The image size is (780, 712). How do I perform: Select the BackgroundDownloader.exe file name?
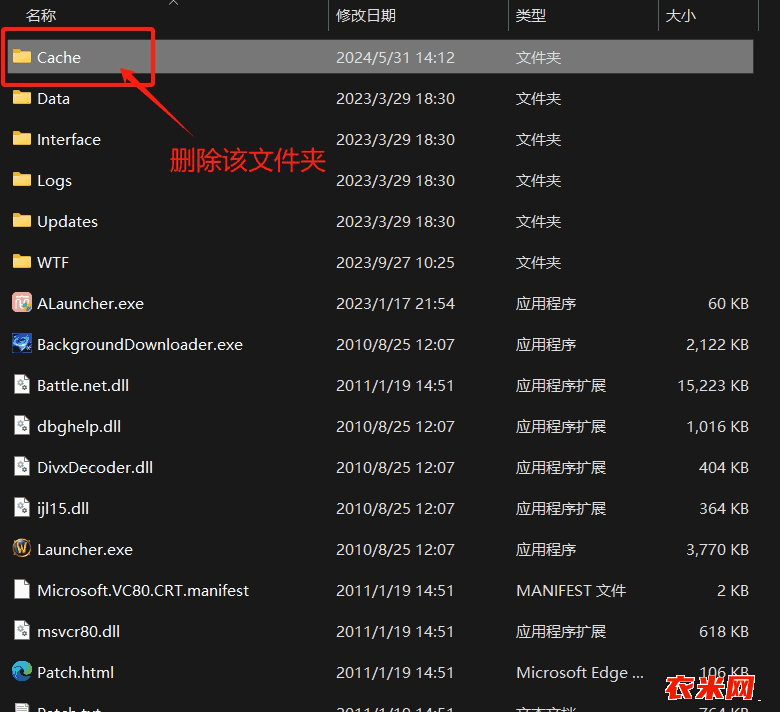[140, 344]
